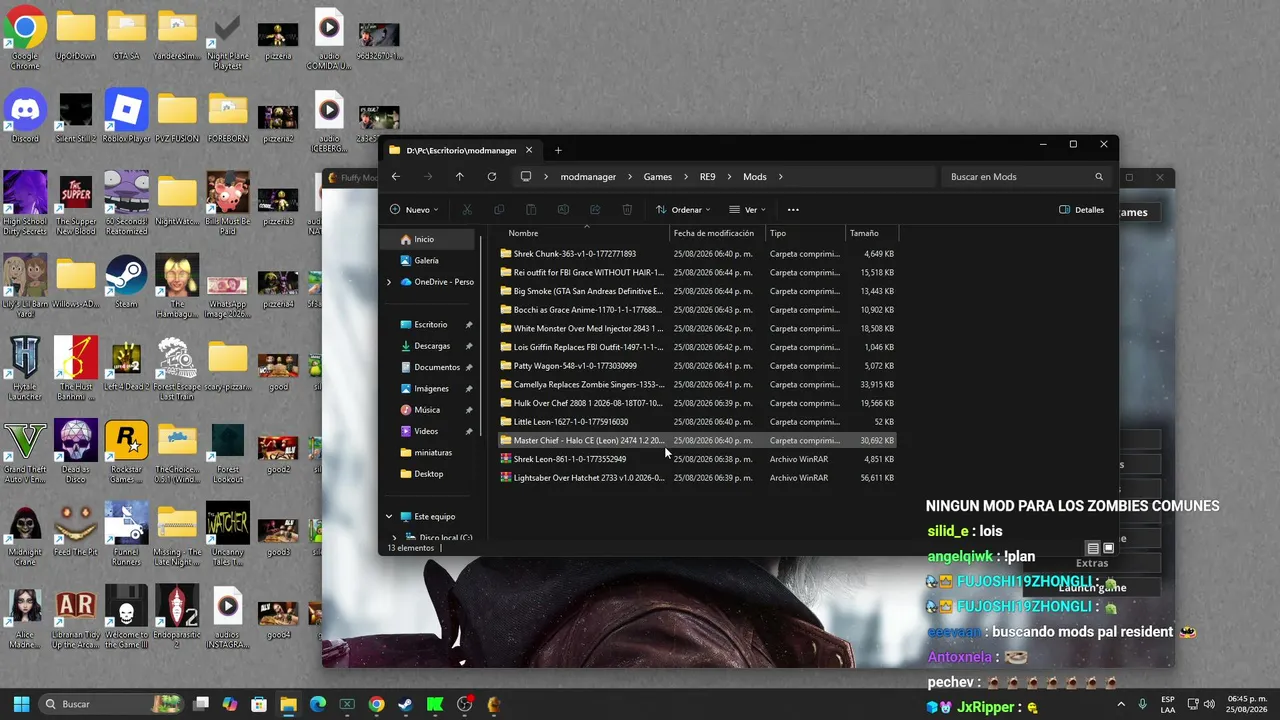The height and width of the screenshot is (720, 1280).
Task: Click the Buscar en Mods search field
Action: [x=1026, y=177]
